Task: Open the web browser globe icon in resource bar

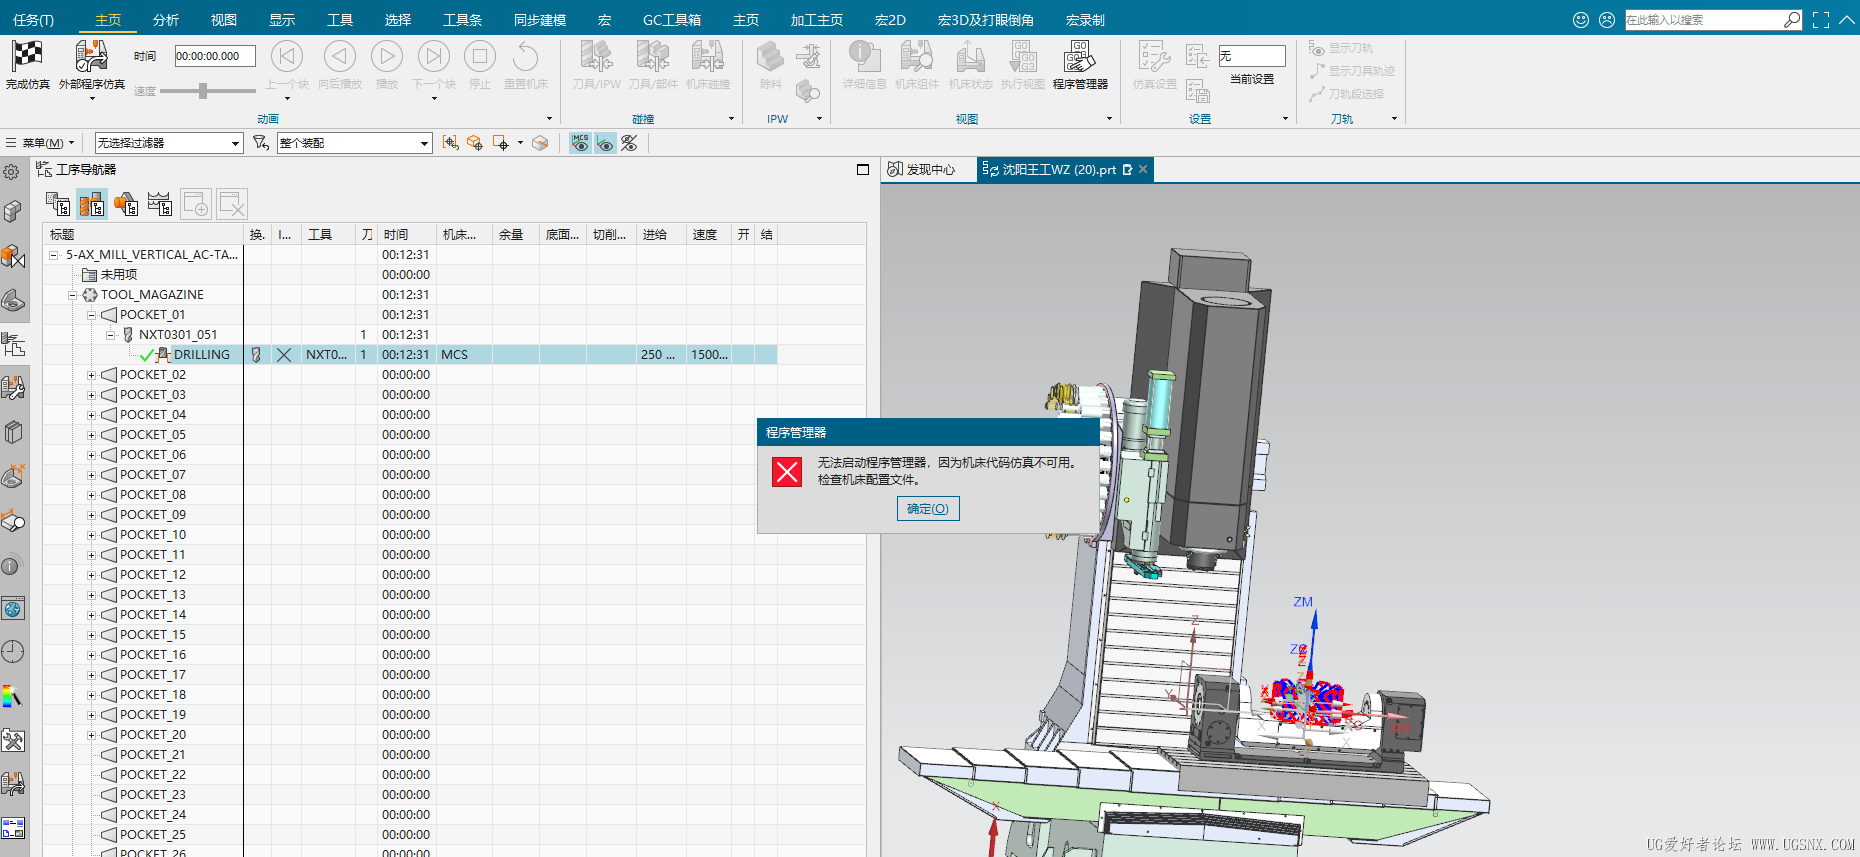Action: (13, 609)
